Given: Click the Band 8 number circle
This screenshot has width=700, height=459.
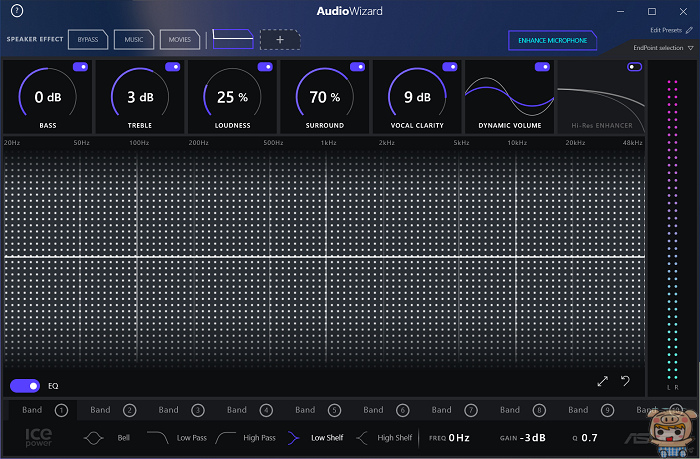Looking at the screenshot, I should point(539,410).
